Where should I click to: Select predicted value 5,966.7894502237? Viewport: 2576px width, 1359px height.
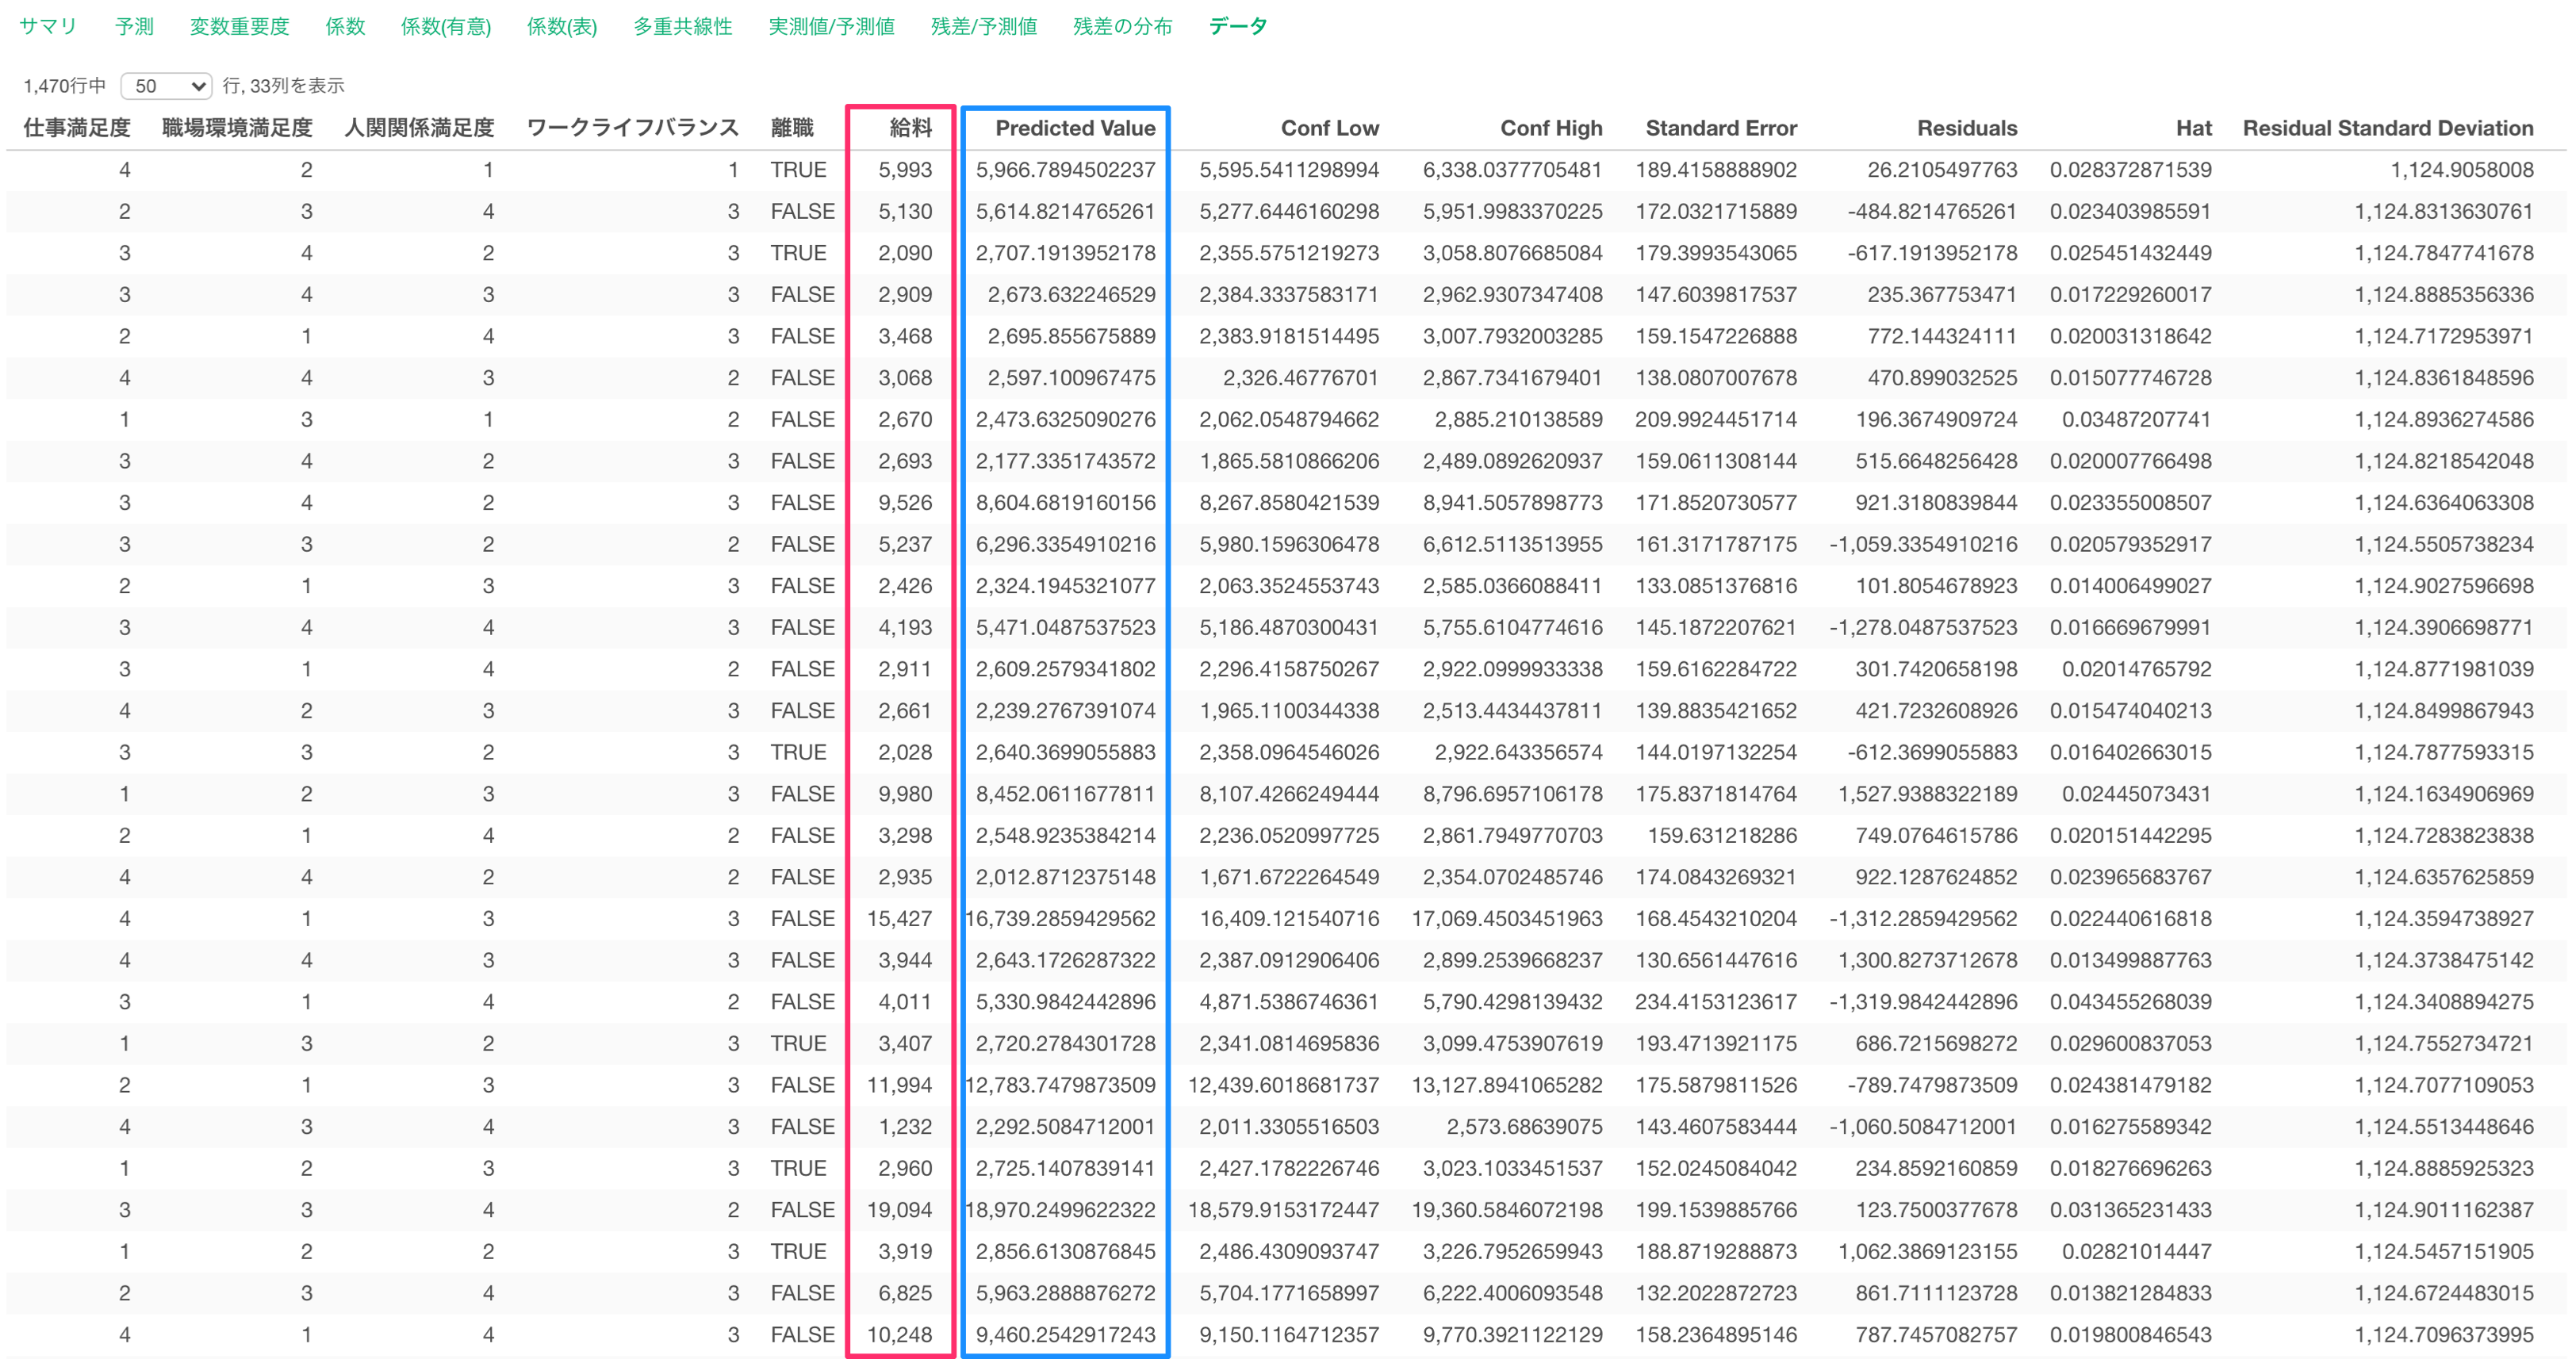(1065, 170)
